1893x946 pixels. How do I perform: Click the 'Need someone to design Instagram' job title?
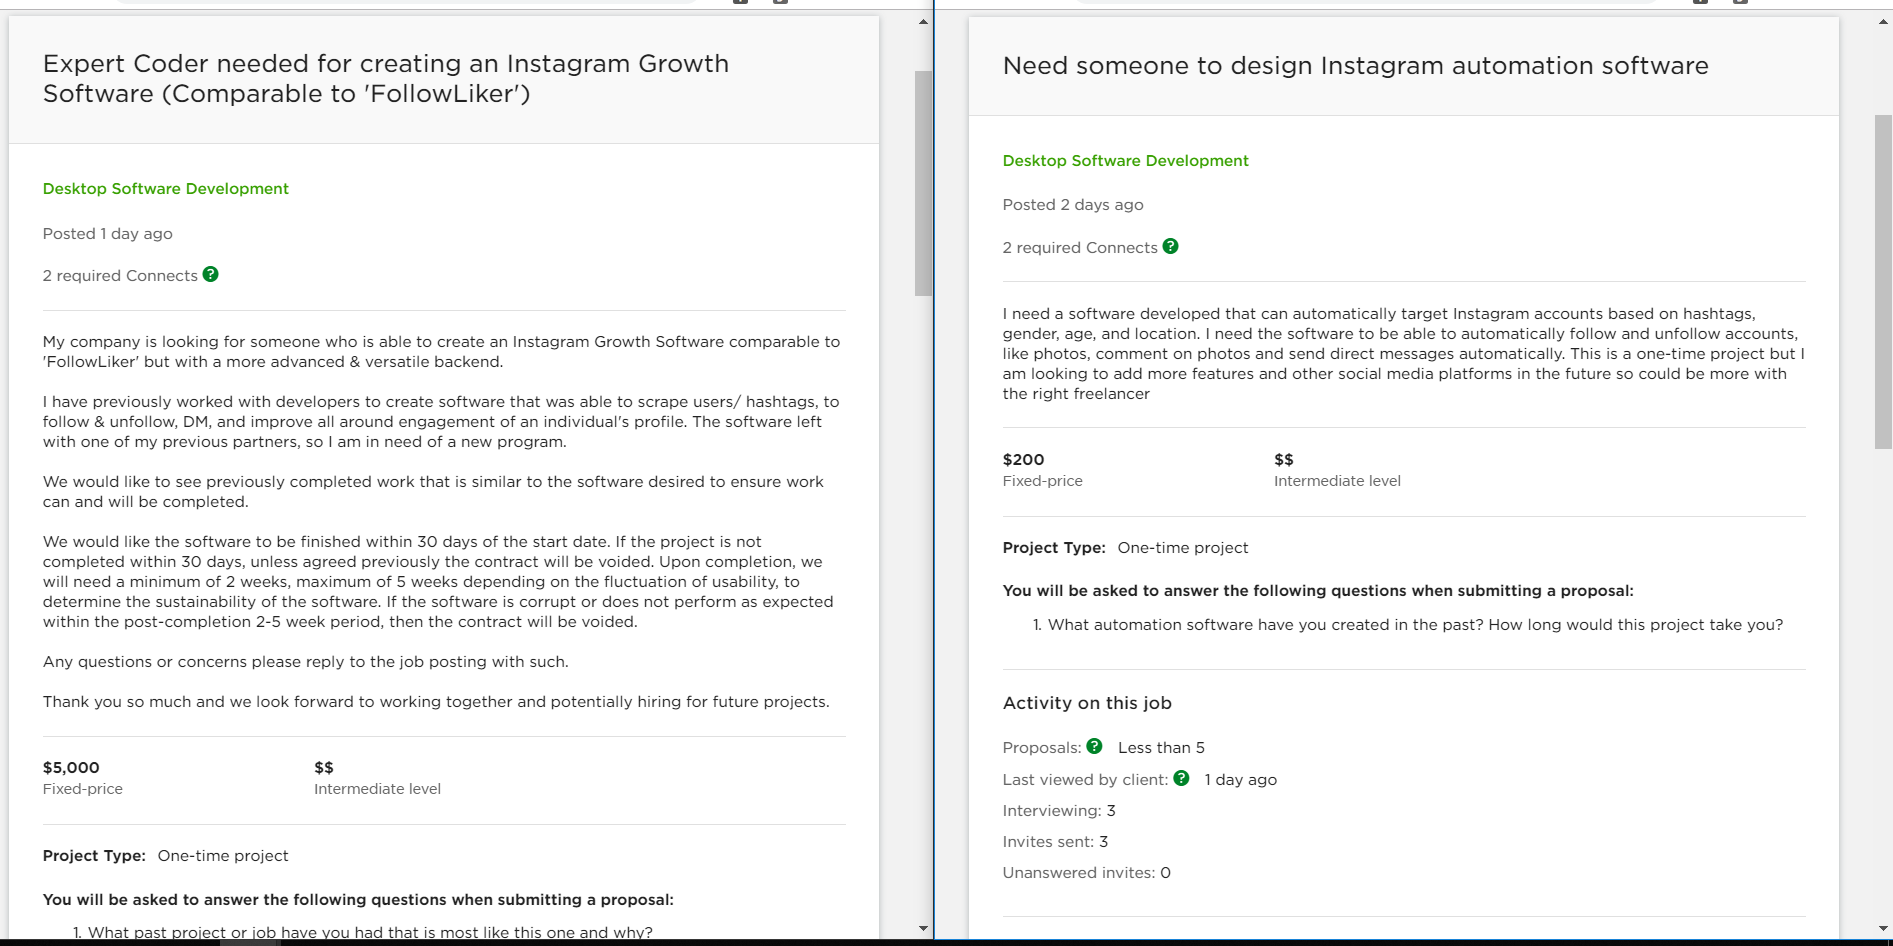[x=1355, y=66]
